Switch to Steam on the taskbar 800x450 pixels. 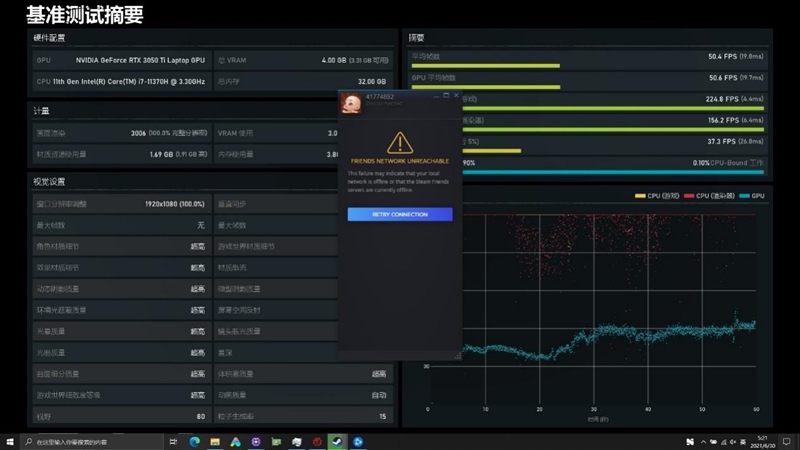337,442
